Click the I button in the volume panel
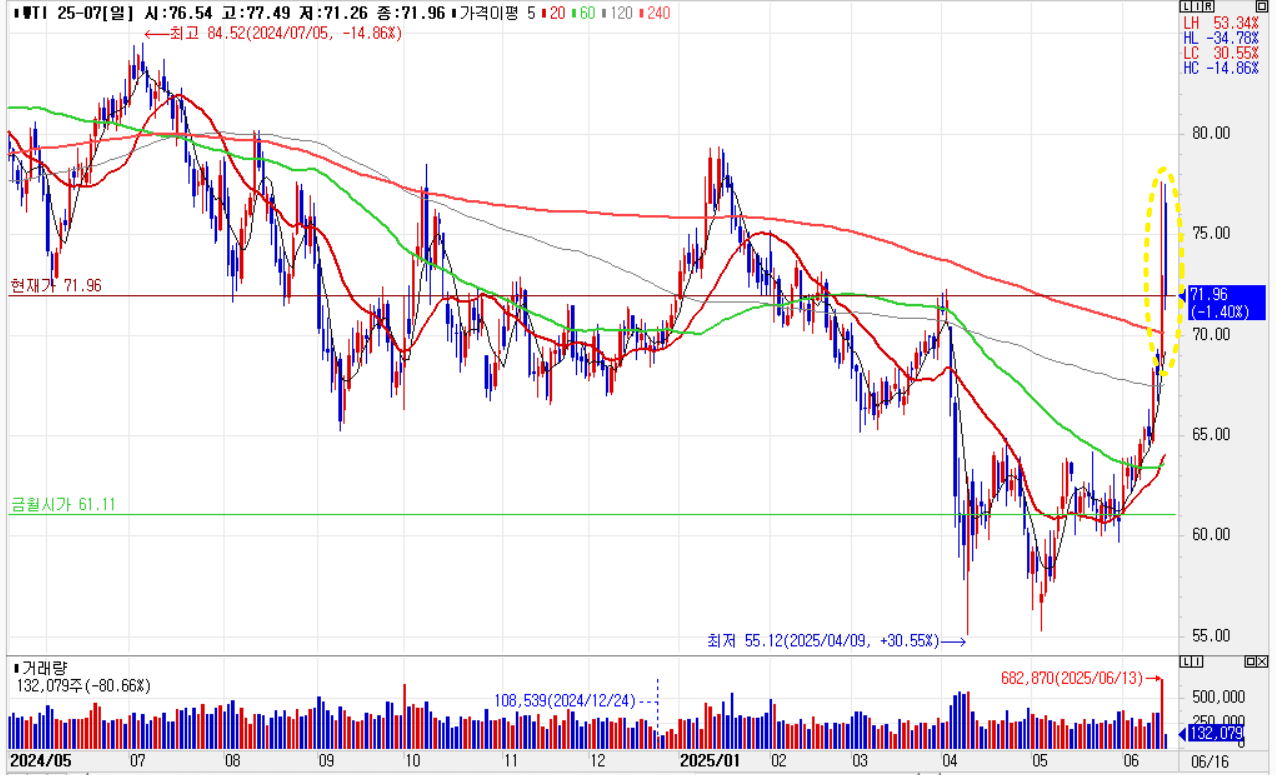 pyautogui.click(x=1196, y=662)
